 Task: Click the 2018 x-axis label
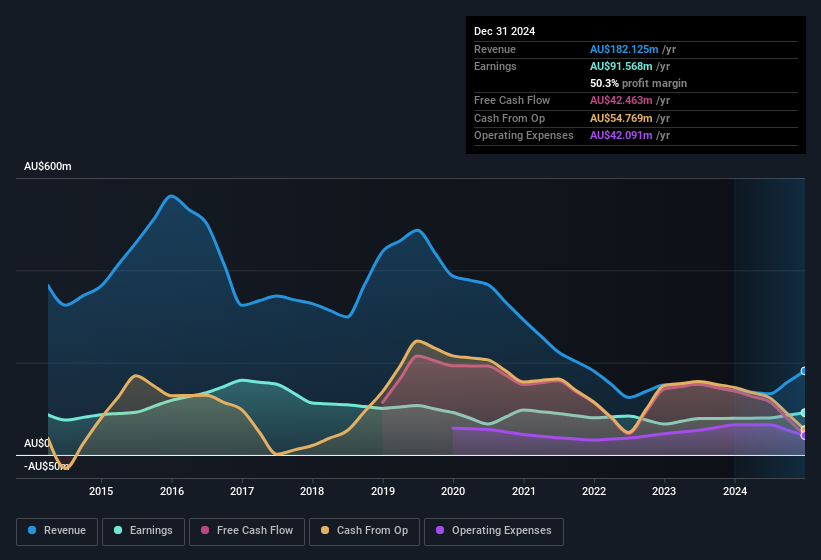[x=312, y=491]
